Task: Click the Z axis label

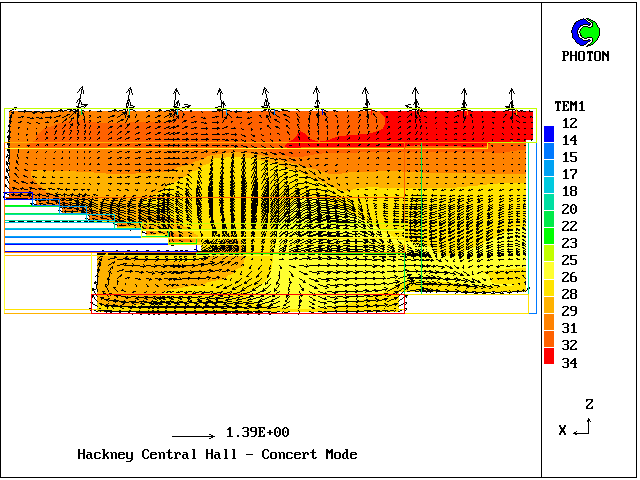Action: (590, 405)
